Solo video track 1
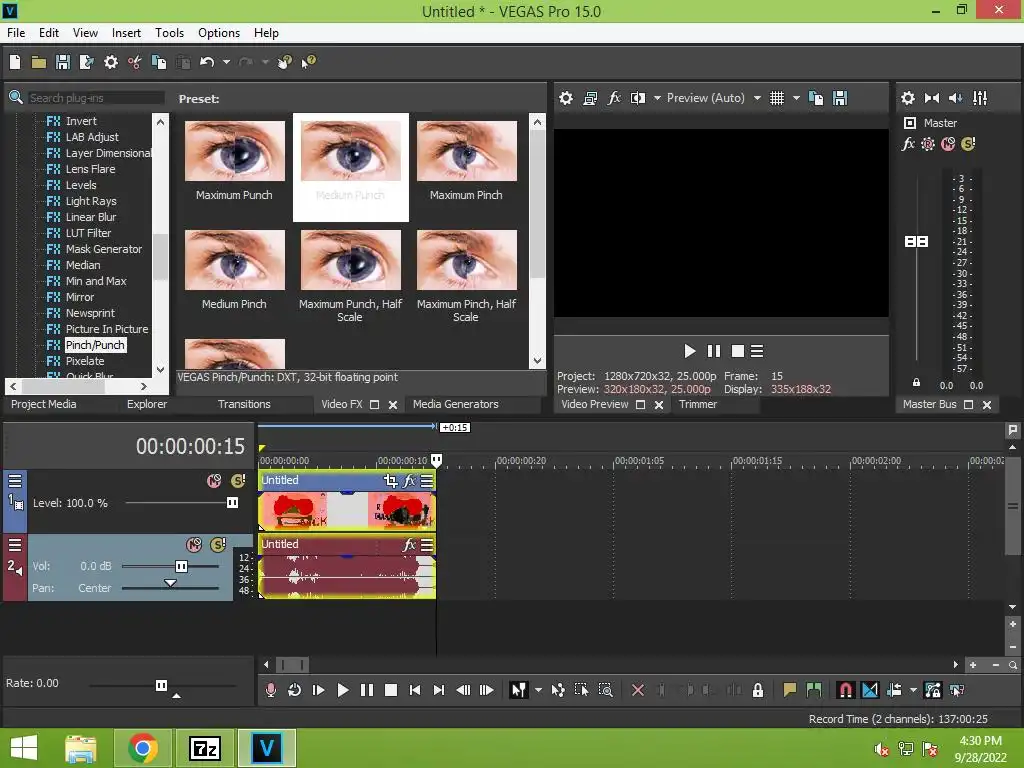Image resolution: width=1024 pixels, height=768 pixels. point(238,481)
